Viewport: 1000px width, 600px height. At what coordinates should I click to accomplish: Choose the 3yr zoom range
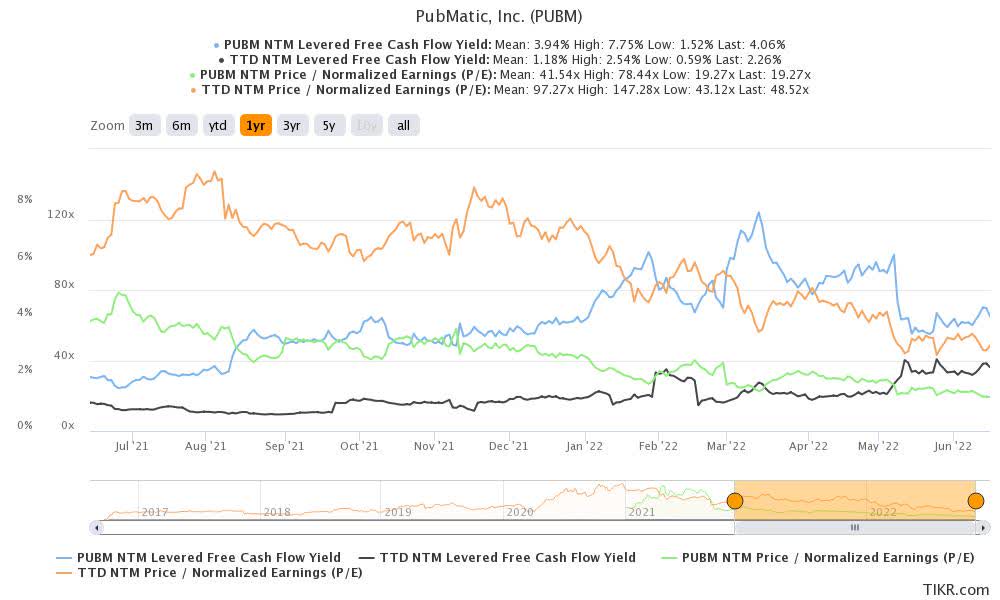pyautogui.click(x=291, y=125)
